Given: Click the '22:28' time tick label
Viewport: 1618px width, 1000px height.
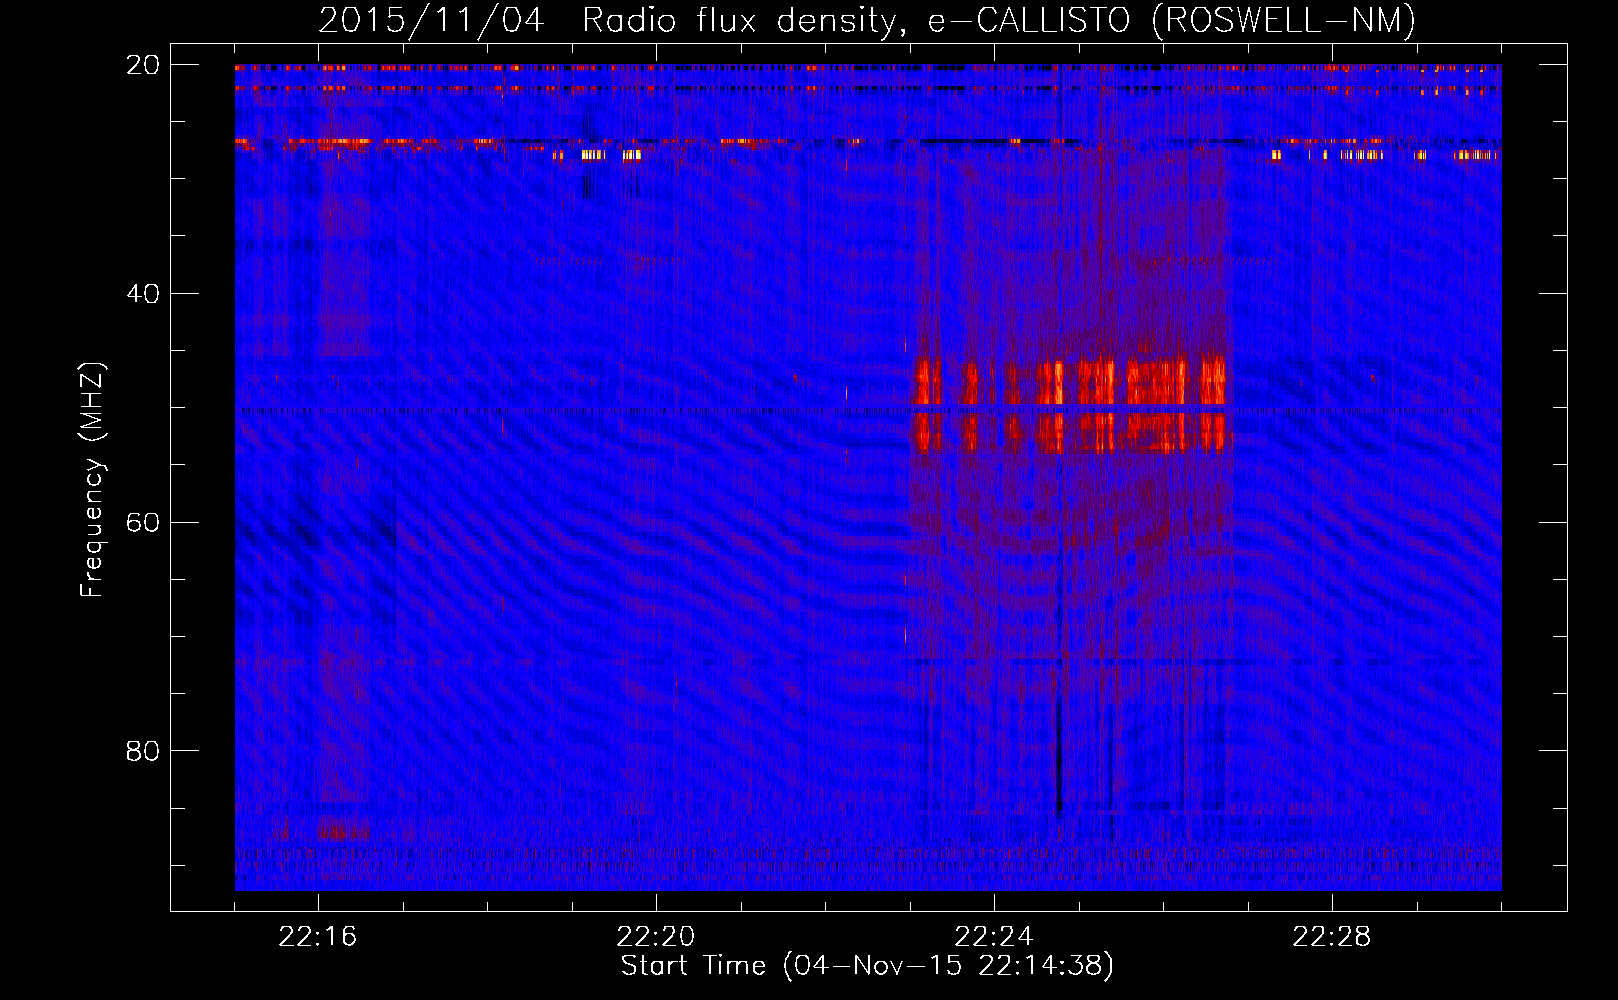Looking at the screenshot, I should [x=1332, y=937].
